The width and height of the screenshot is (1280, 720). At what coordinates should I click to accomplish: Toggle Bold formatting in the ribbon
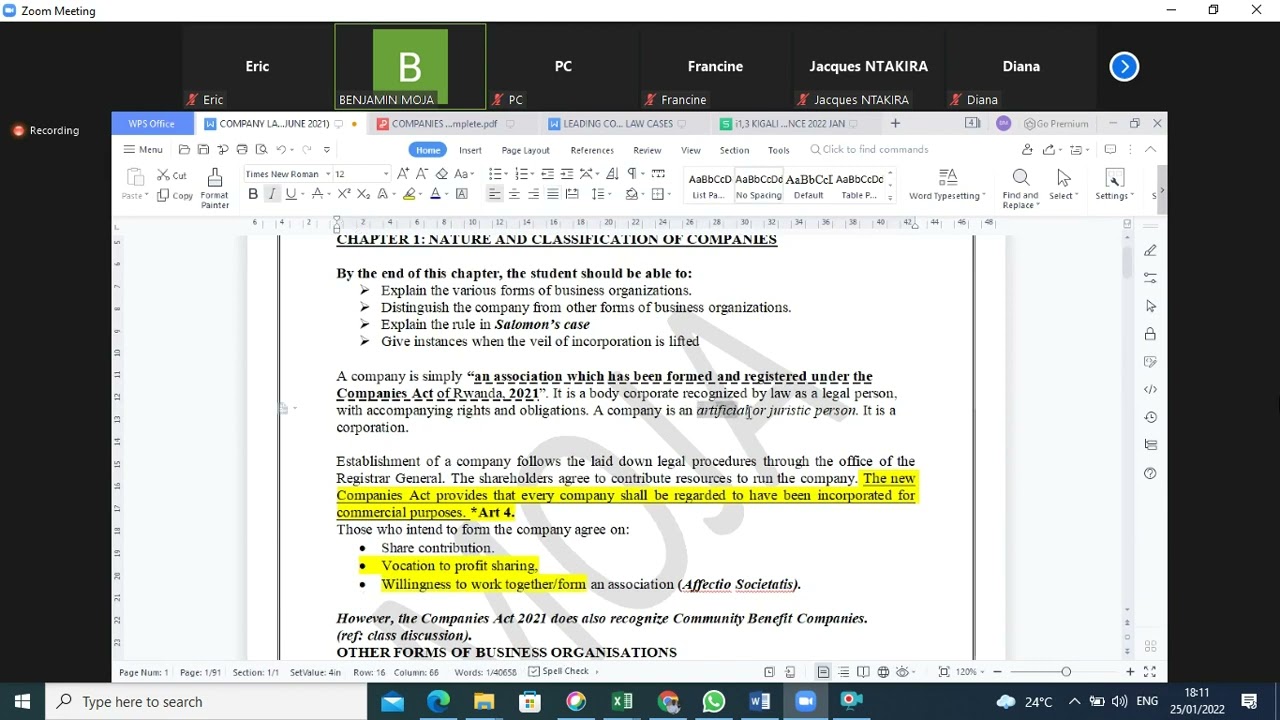pos(253,194)
